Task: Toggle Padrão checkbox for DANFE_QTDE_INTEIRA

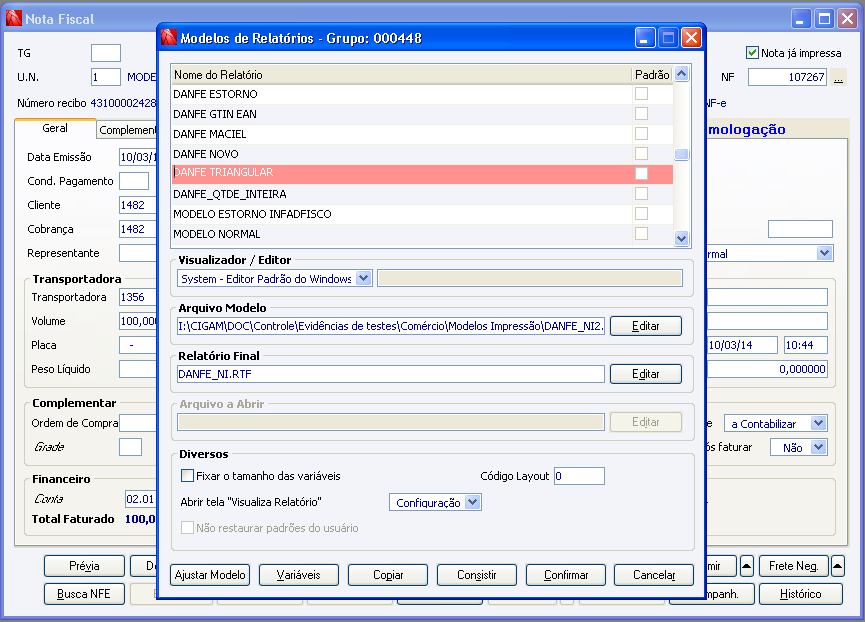Action: tap(641, 194)
